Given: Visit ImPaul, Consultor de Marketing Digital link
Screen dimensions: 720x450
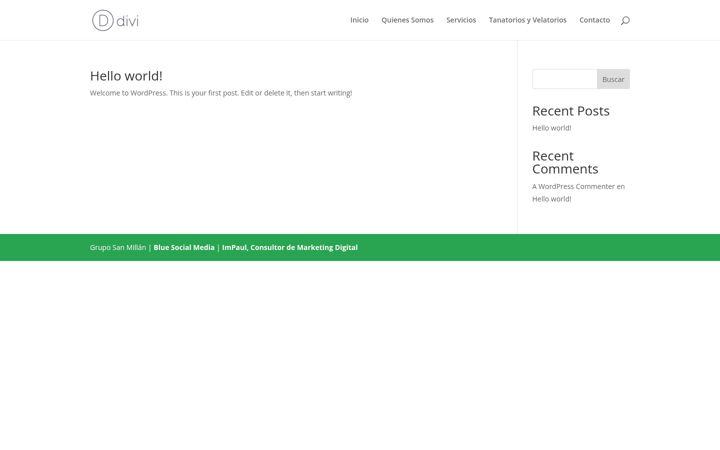Looking at the screenshot, I should pos(290,247).
